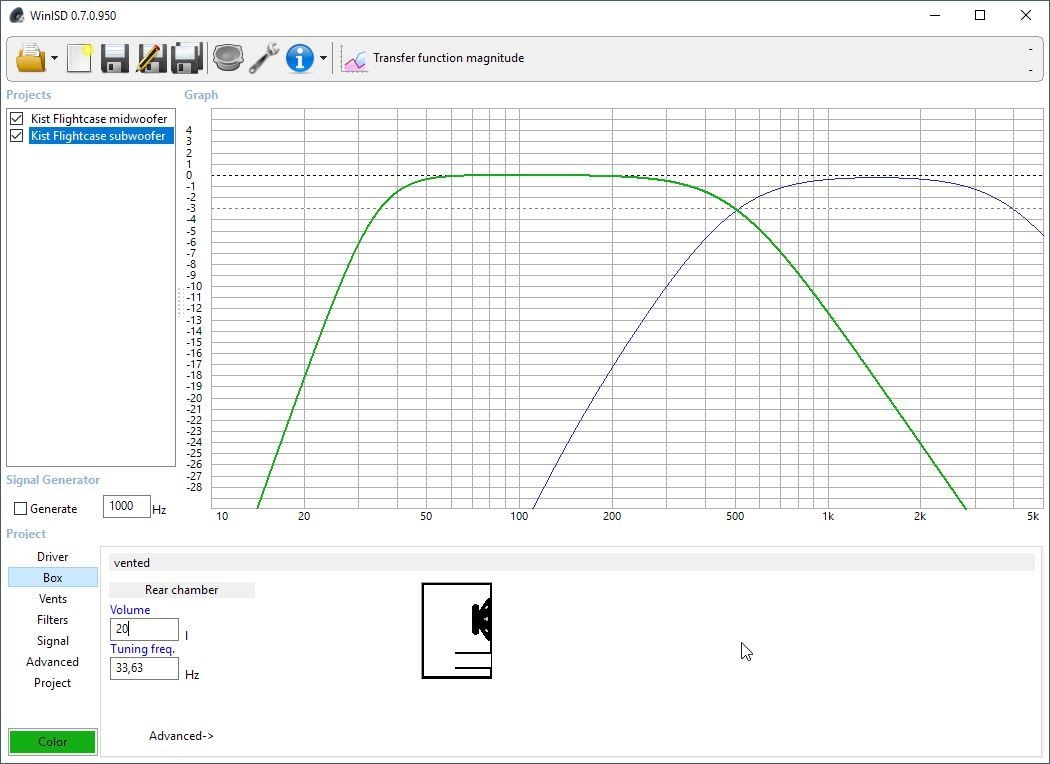Enable the Generate signal checkbox
The width and height of the screenshot is (1050, 764).
[21, 509]
